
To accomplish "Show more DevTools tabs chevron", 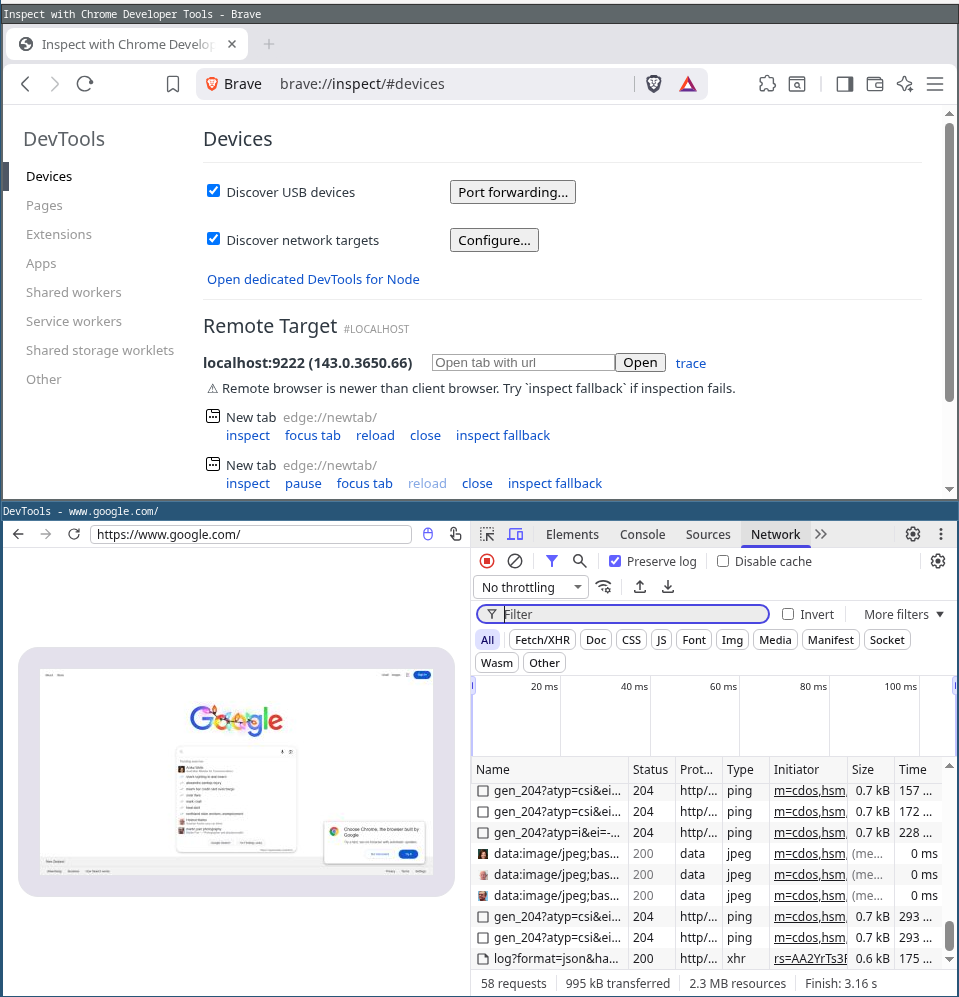I will 821,535.
